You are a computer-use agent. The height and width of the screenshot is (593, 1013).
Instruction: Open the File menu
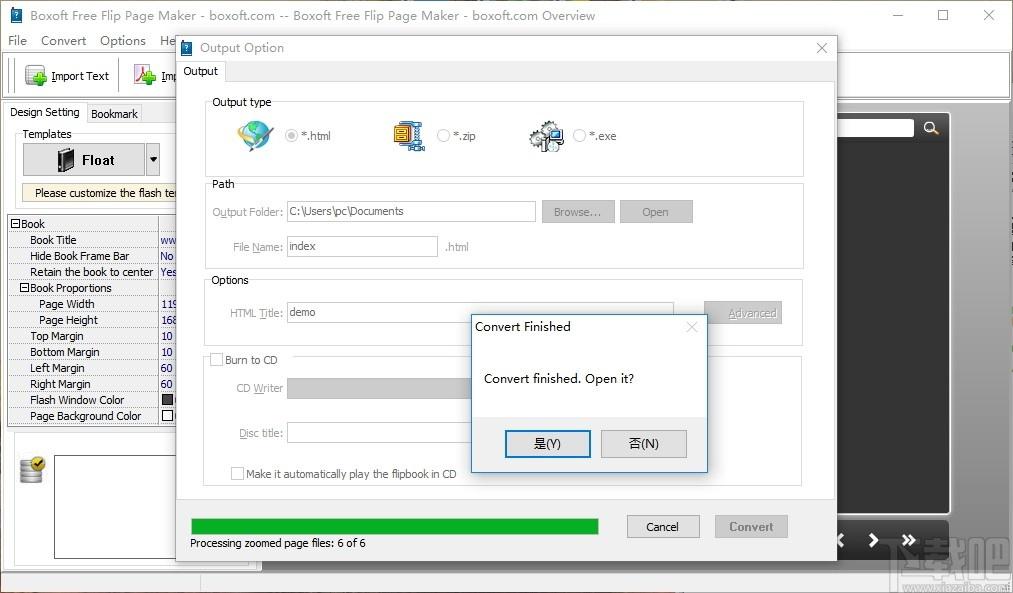point(17,41)
